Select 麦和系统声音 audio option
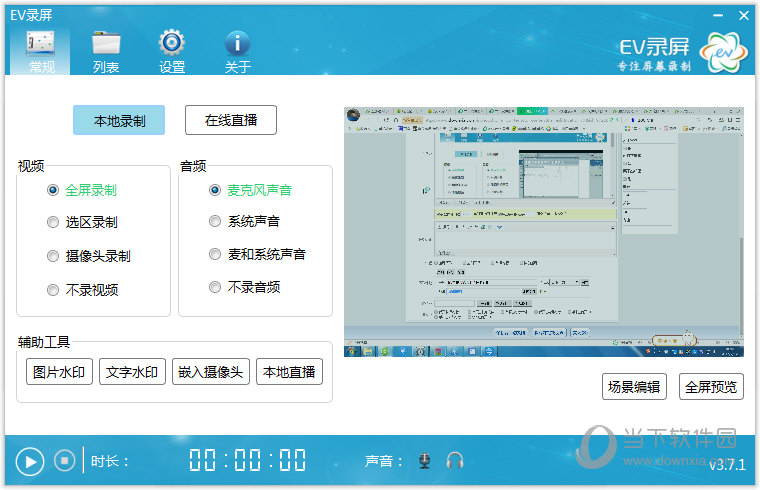 click(x=257, y=254)
